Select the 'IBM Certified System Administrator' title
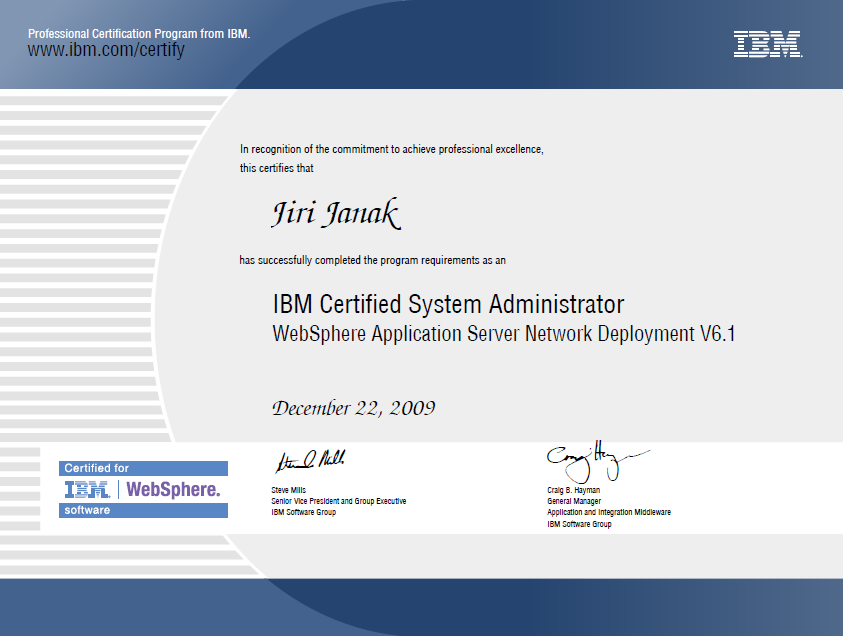Screen dimensions: 843x636 [448, 304]
